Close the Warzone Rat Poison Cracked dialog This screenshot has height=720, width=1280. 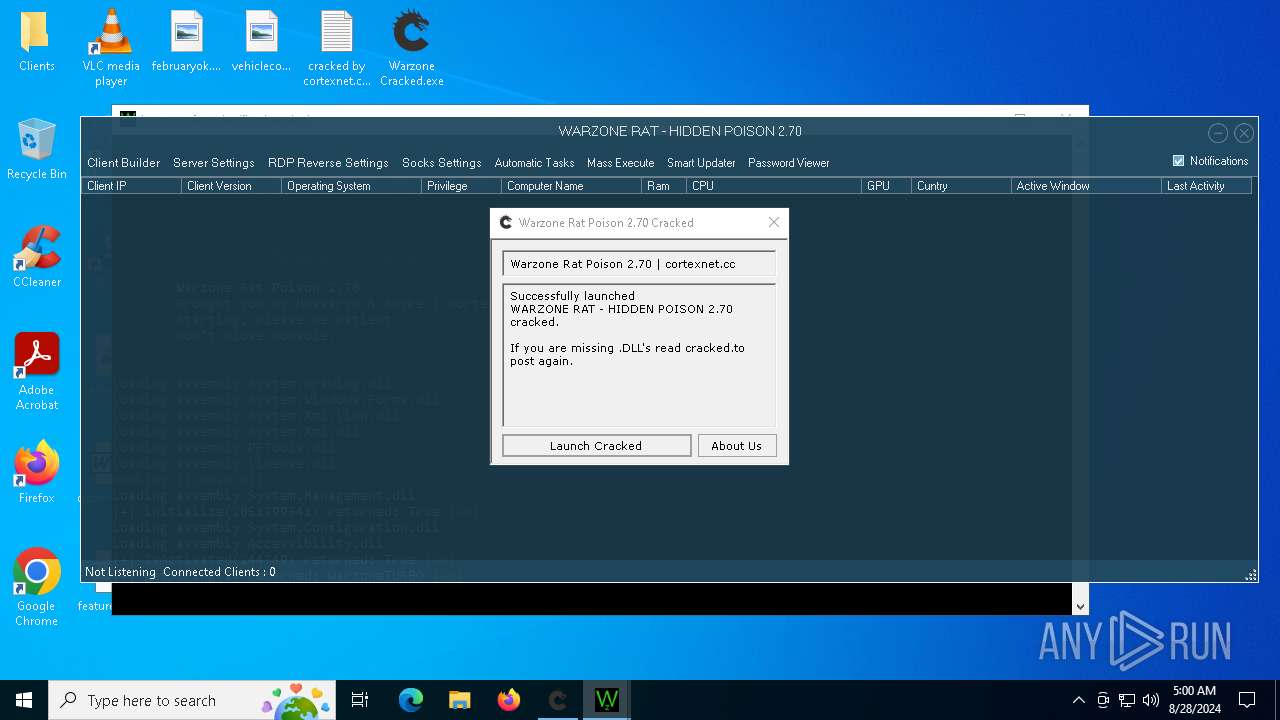tap(773, 222)
